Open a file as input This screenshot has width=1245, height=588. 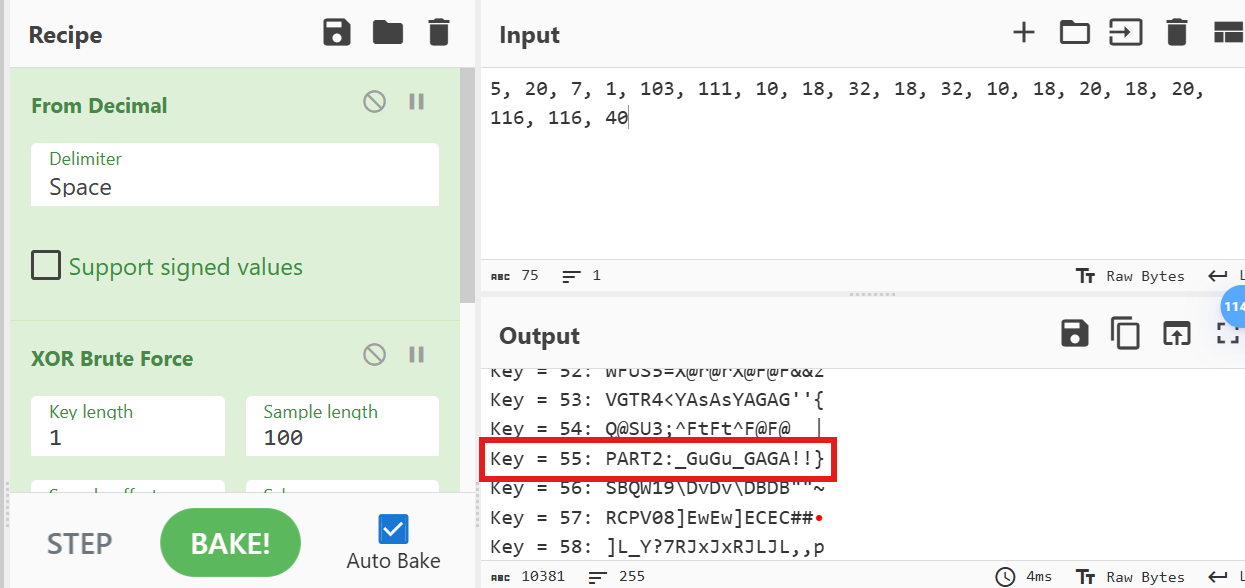pos(1126,33)
